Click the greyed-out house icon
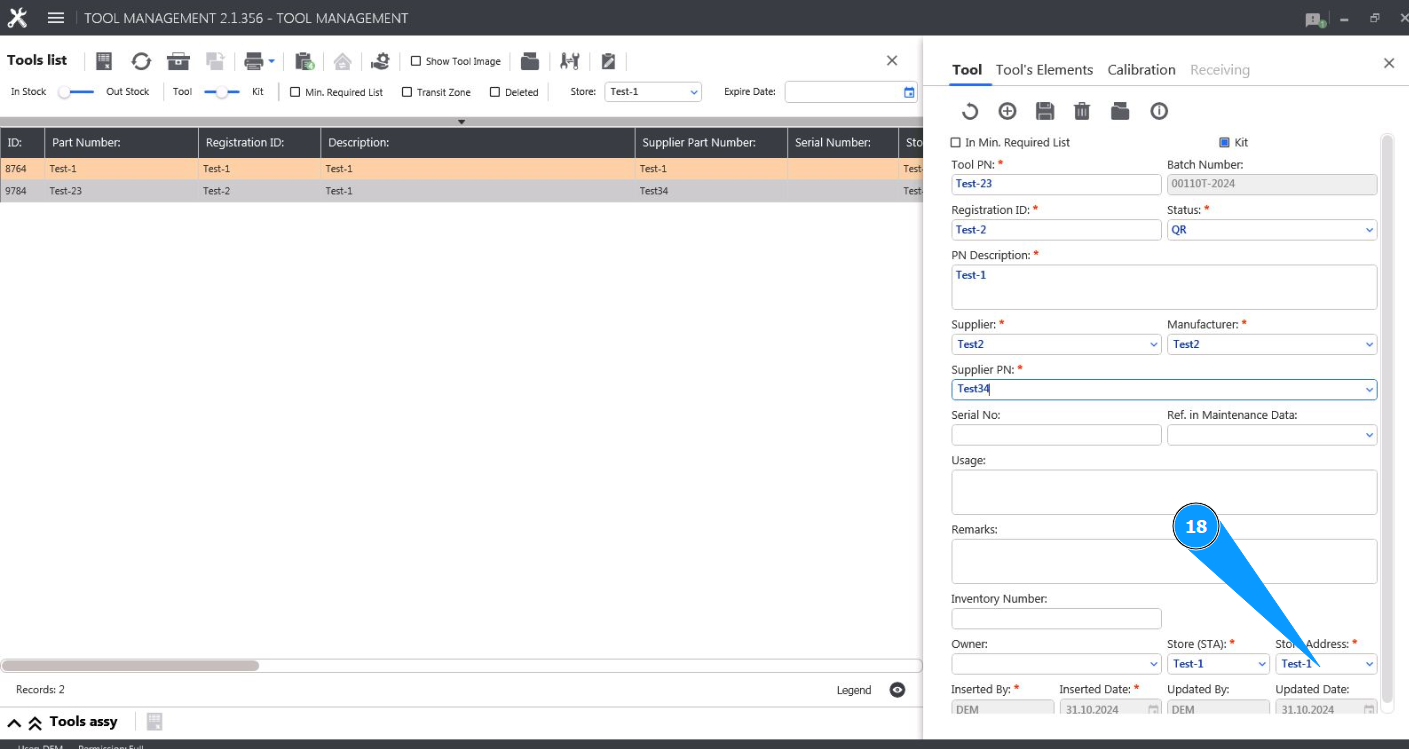This screenshot has width=1409, height=749. click(342, 61)
